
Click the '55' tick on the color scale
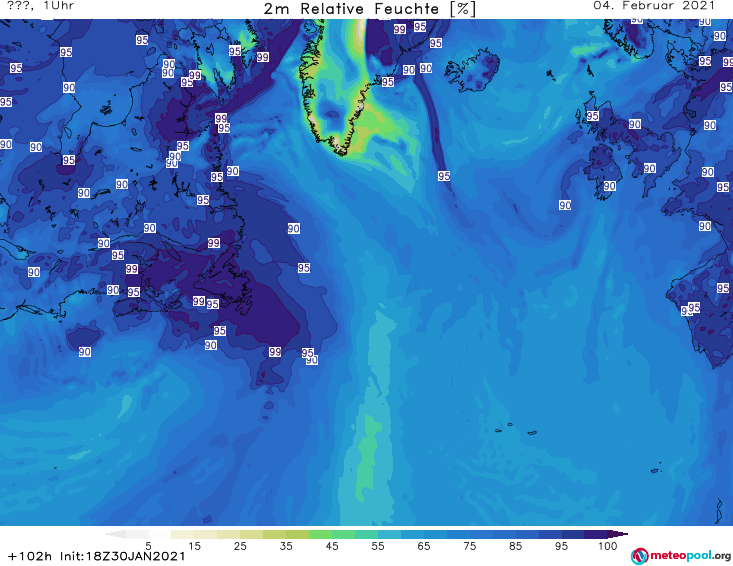click(x=377, y=546)
